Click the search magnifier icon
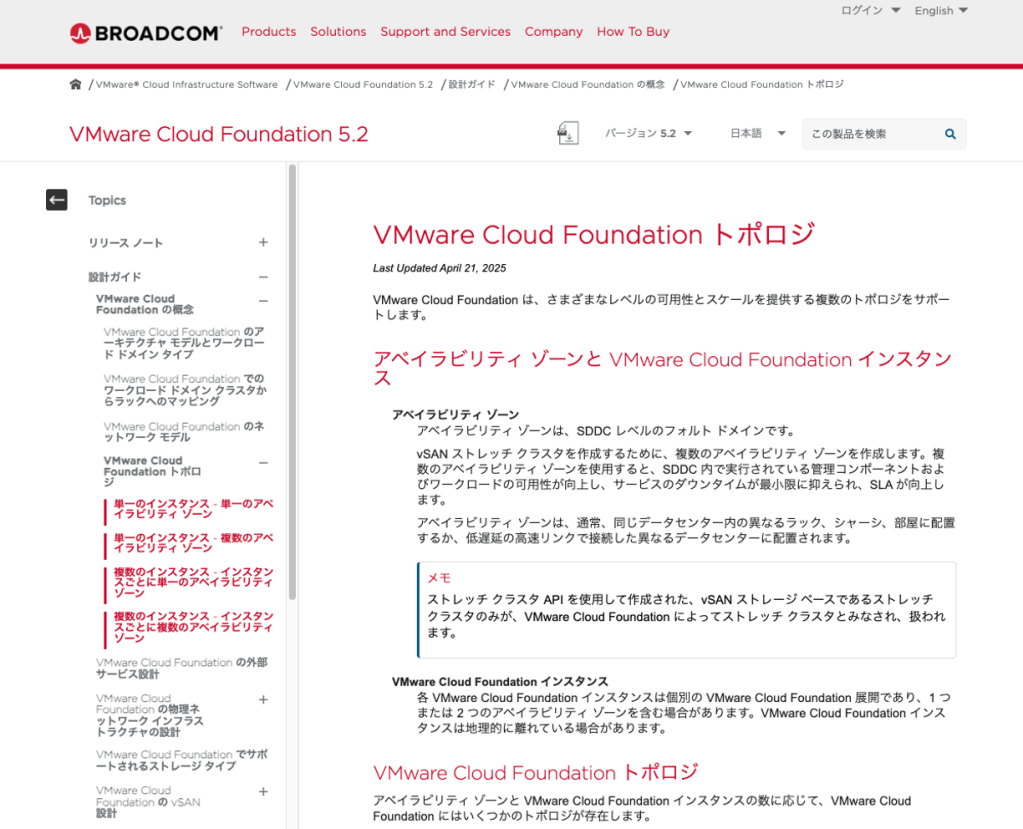This screenshot has width=1023, height=829. pos(950,134)
